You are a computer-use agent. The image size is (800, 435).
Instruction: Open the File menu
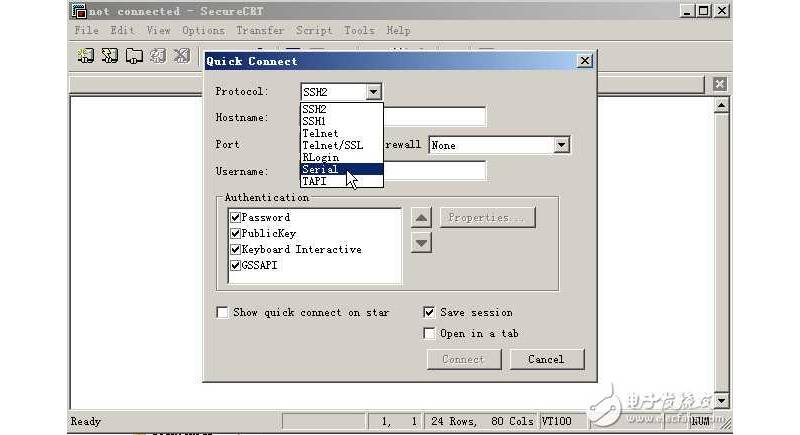click(x=87, y=31)
